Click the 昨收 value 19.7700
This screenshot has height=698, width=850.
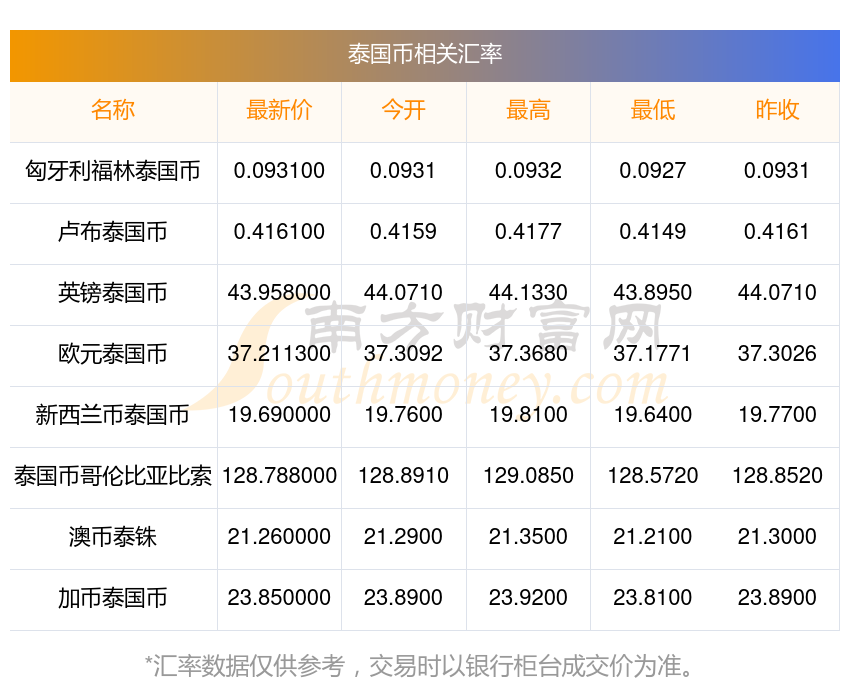tap(777, 415)
